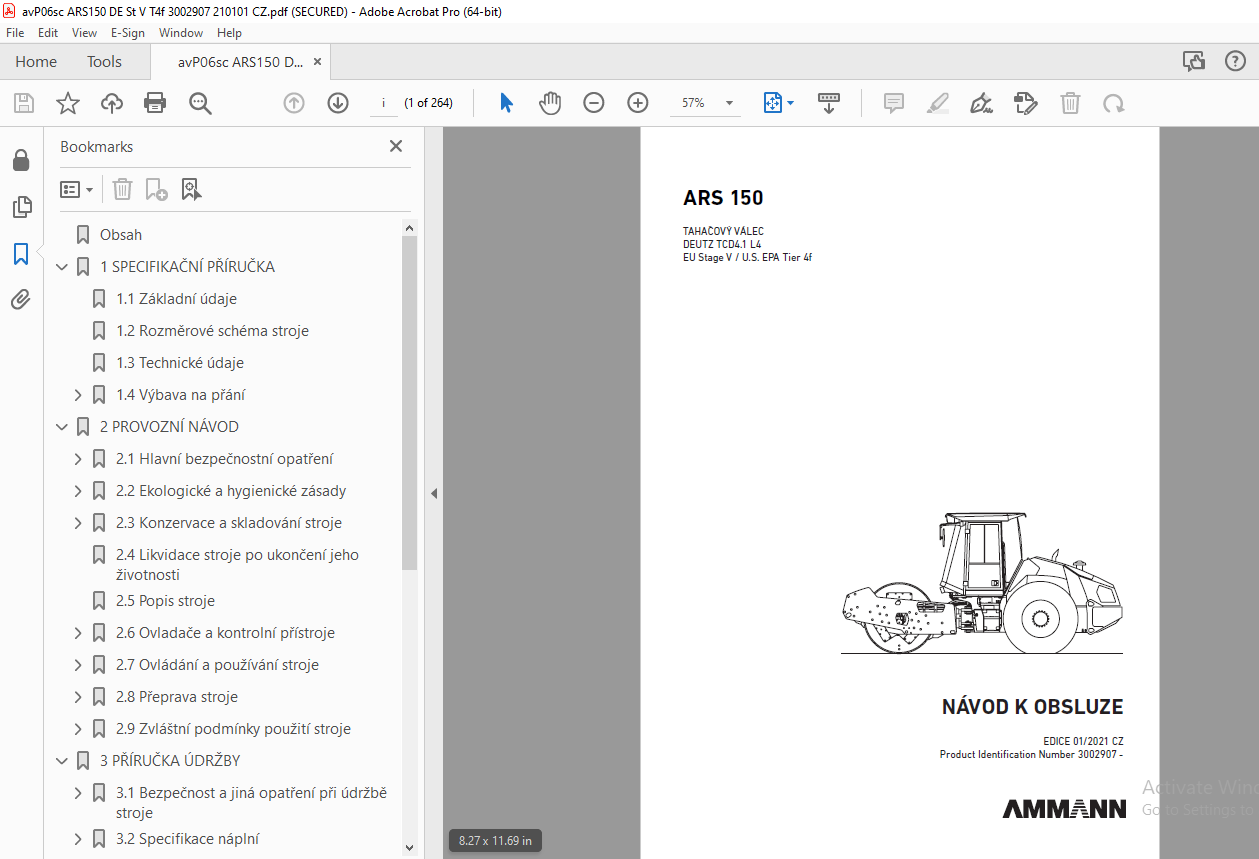
Task: Delete selected bookmark trash icon
Action: coord(122,189)
